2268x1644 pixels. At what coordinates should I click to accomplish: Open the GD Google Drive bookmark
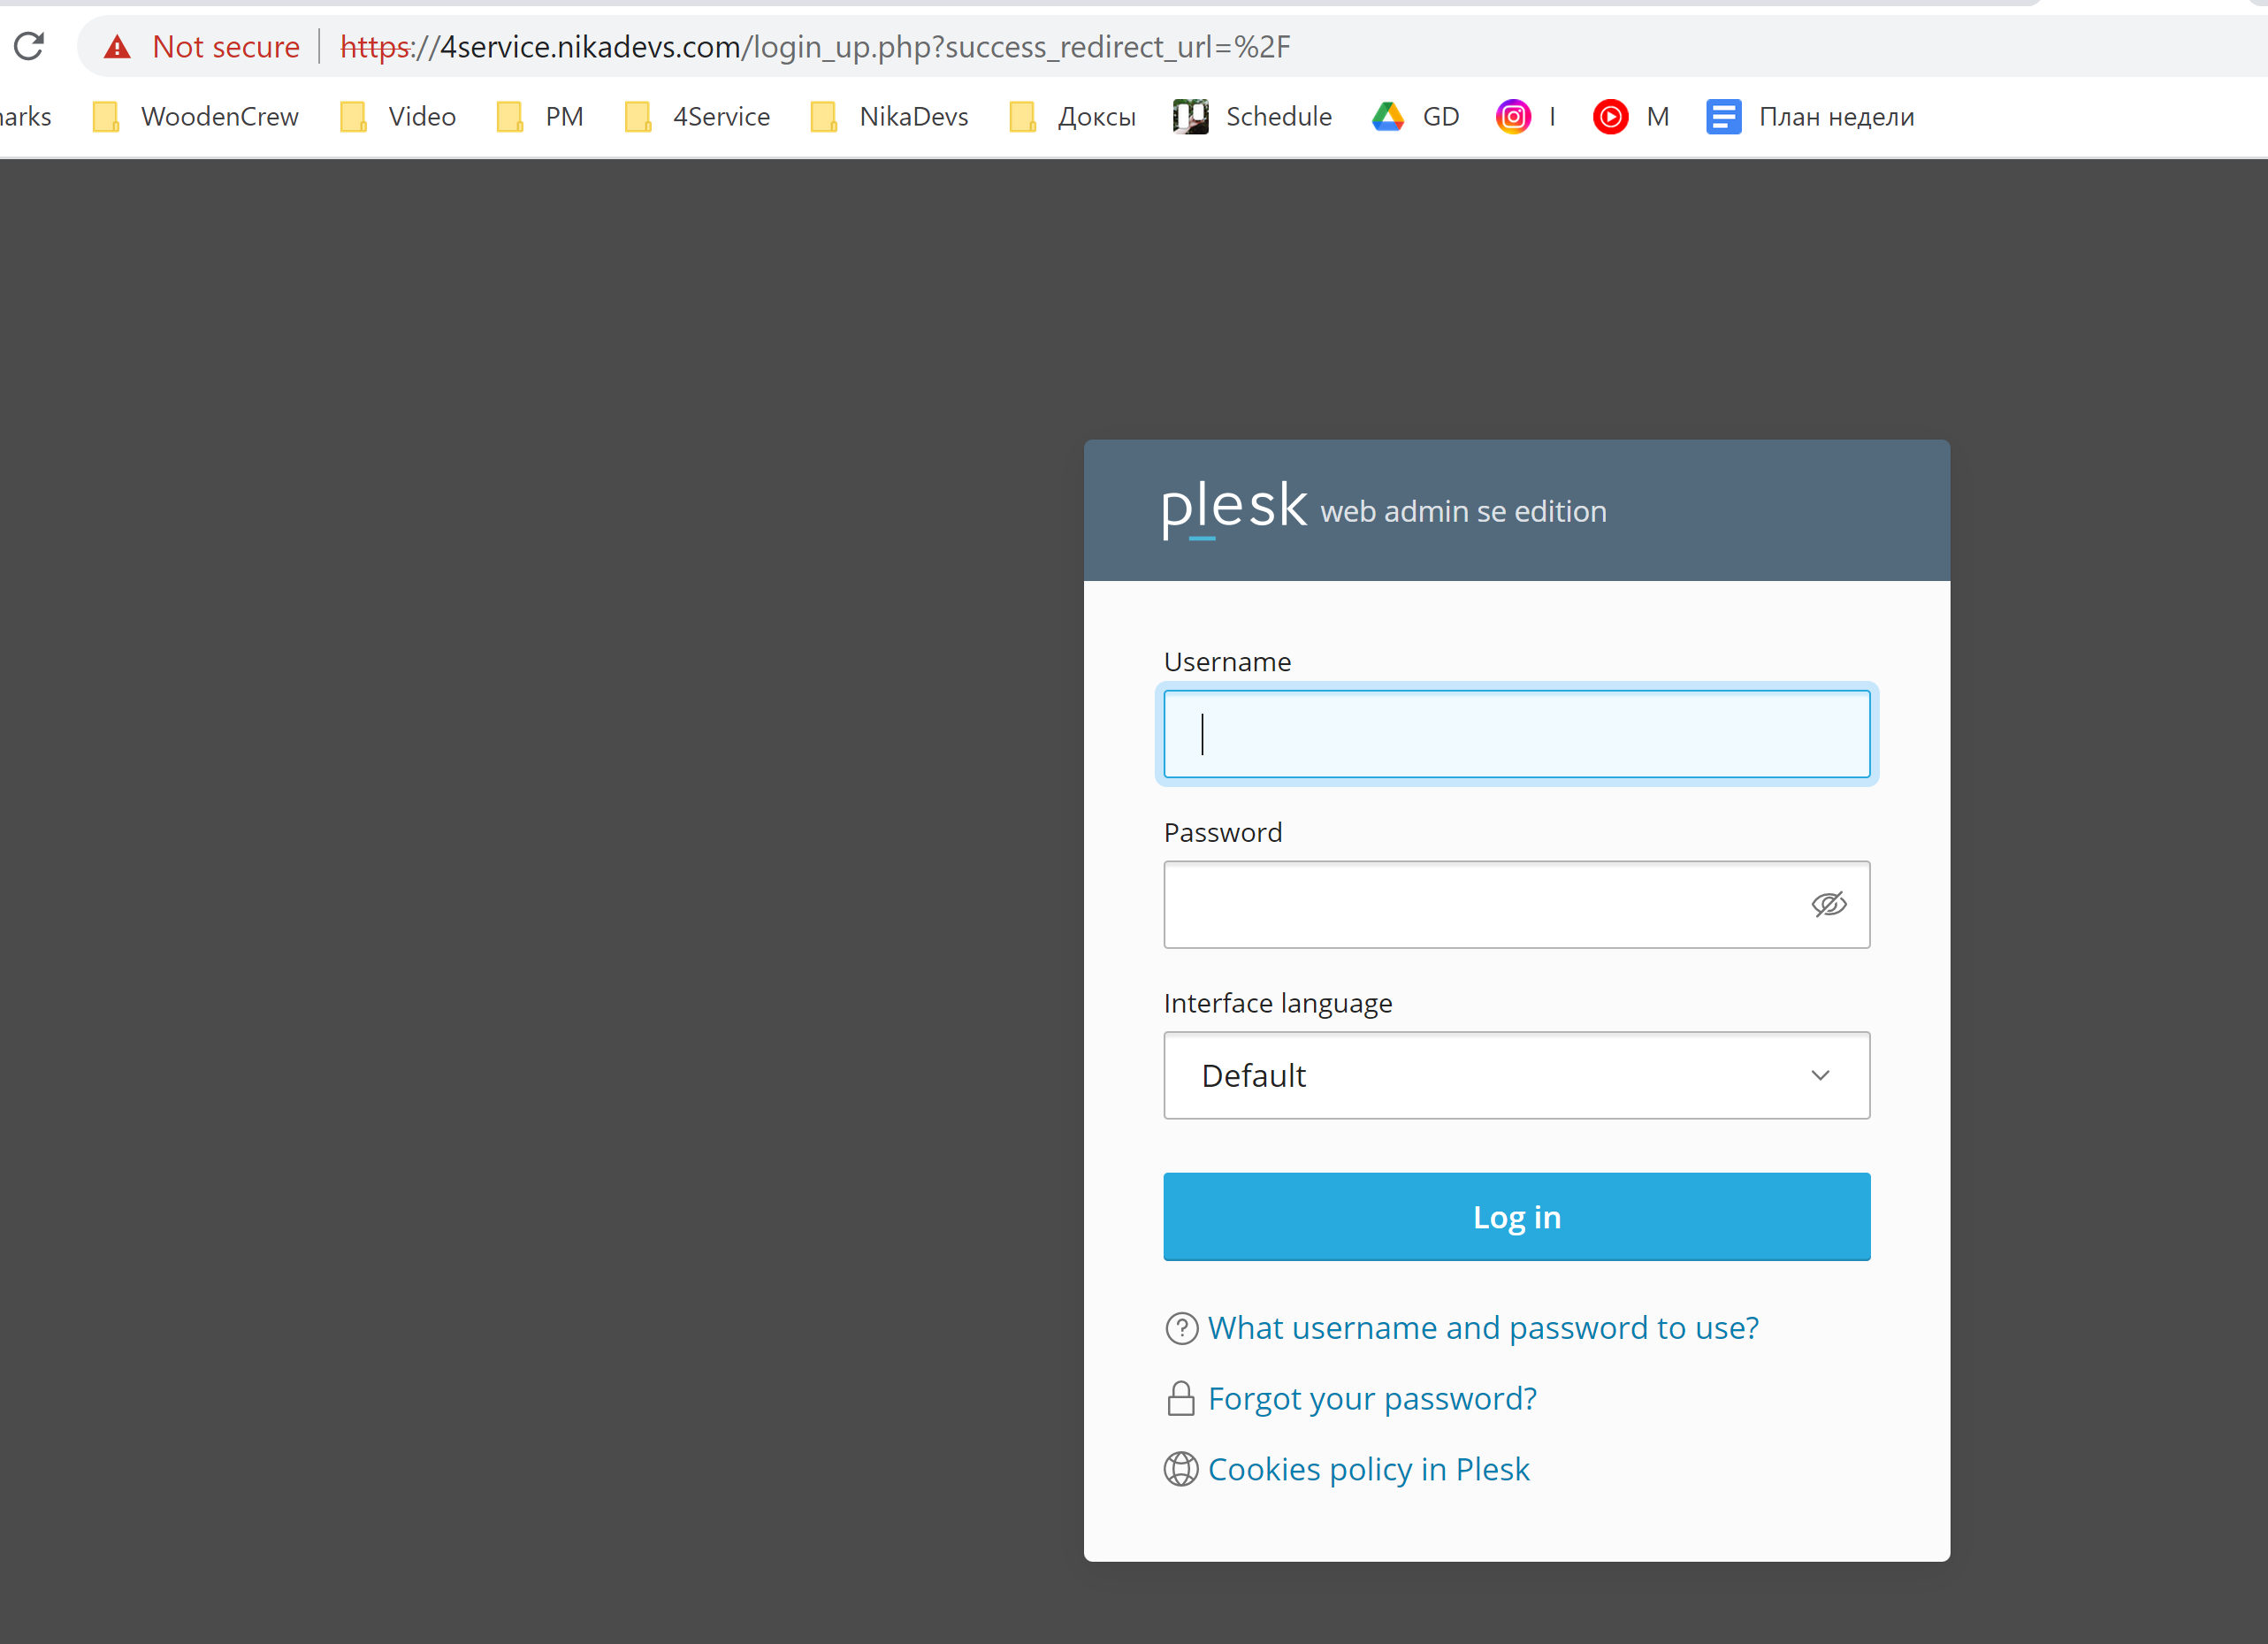tap(1415, 117)
